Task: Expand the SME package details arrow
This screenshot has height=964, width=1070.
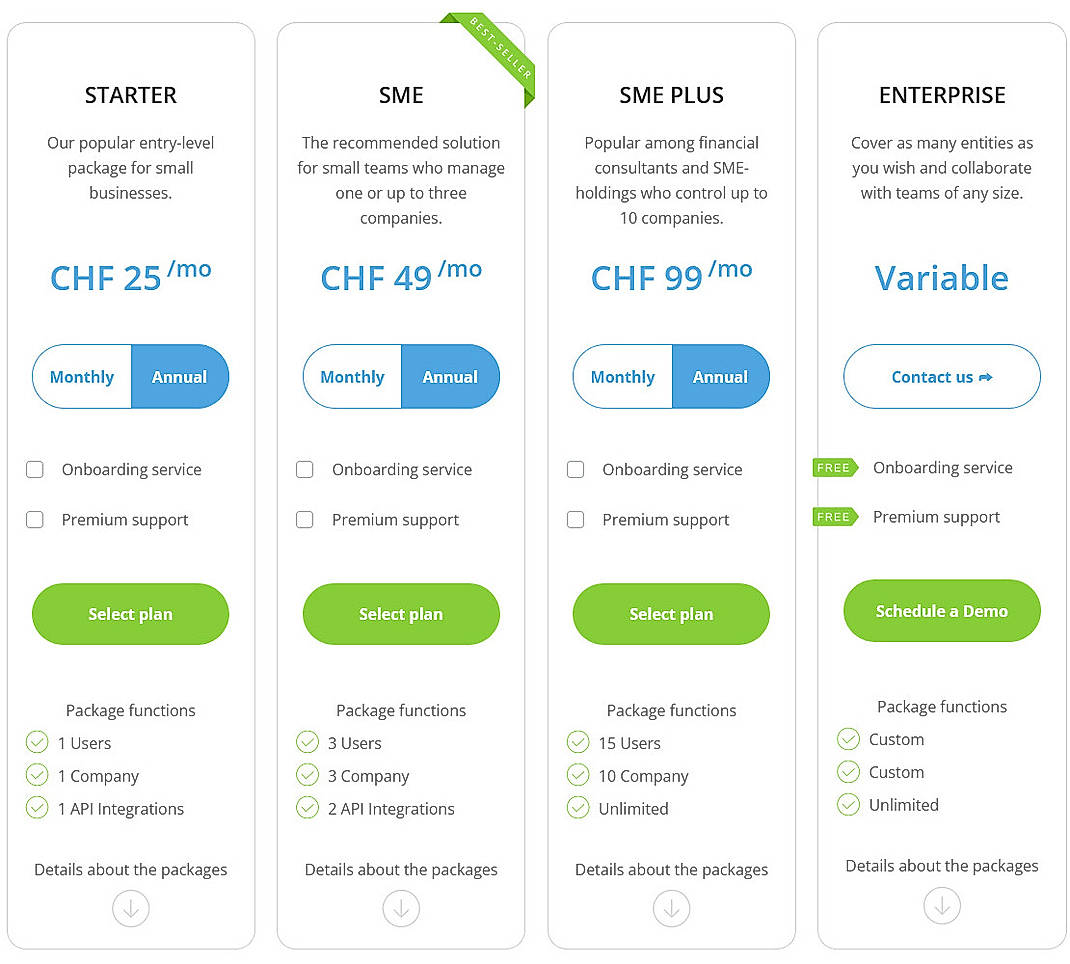Action: coord(401,908)
